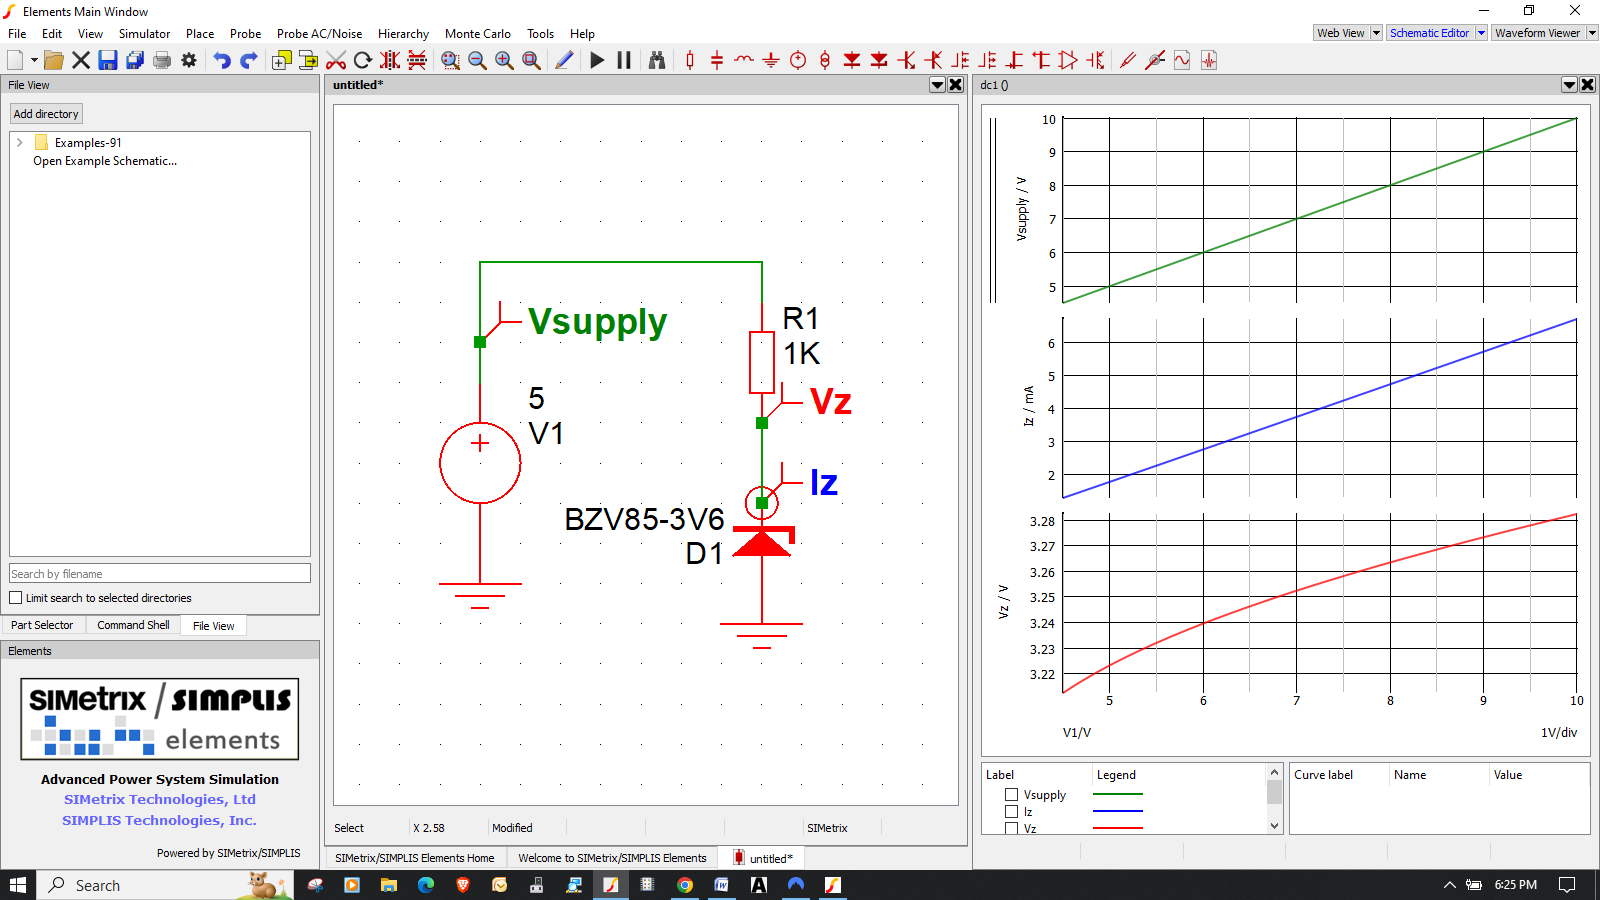Run the simulation with the play icon
1600x900 pixels.
[x=597, y=60]
